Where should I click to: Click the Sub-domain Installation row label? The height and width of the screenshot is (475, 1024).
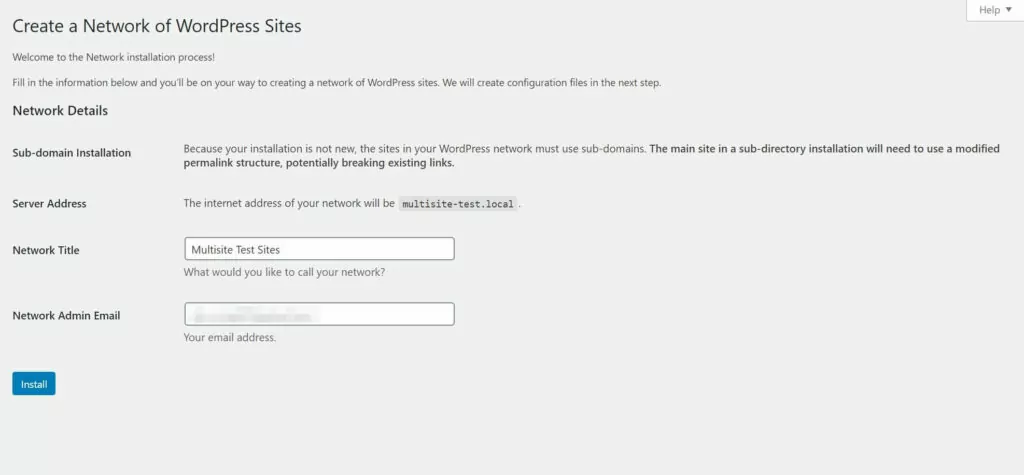72,153
